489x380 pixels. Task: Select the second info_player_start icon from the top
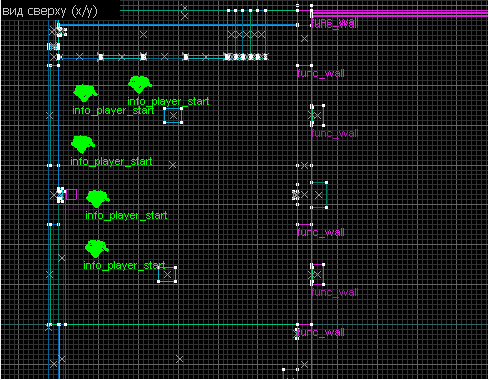click(85, 93)
